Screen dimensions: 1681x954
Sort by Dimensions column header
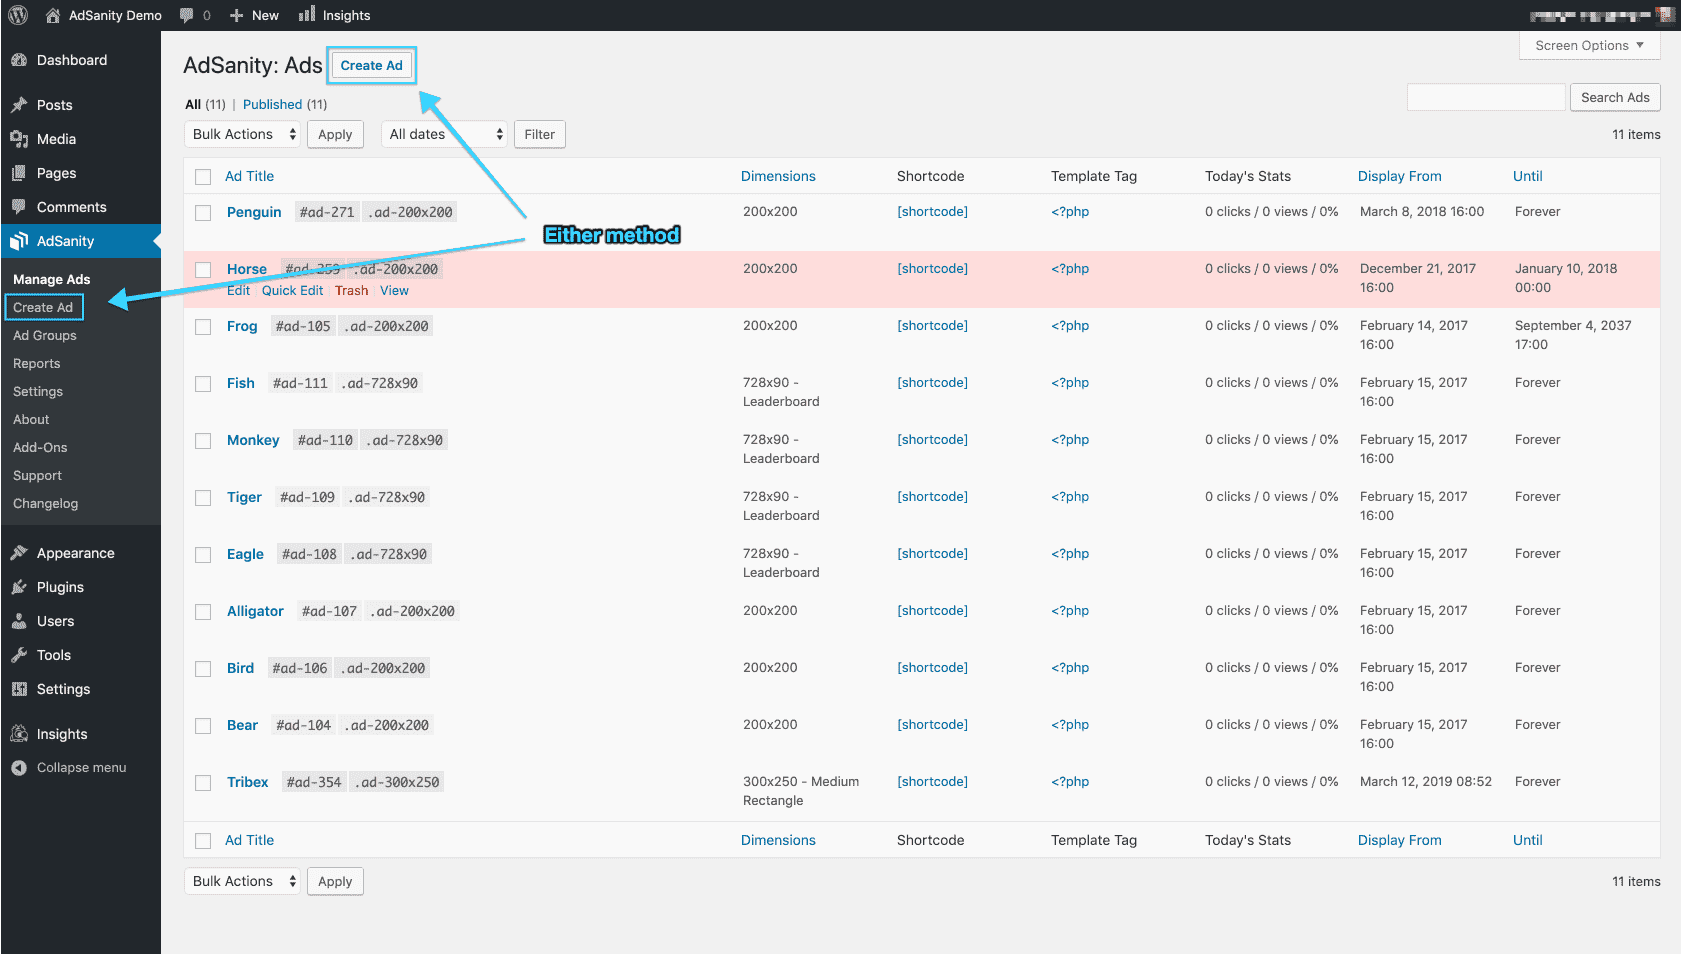tap(778, 176)
